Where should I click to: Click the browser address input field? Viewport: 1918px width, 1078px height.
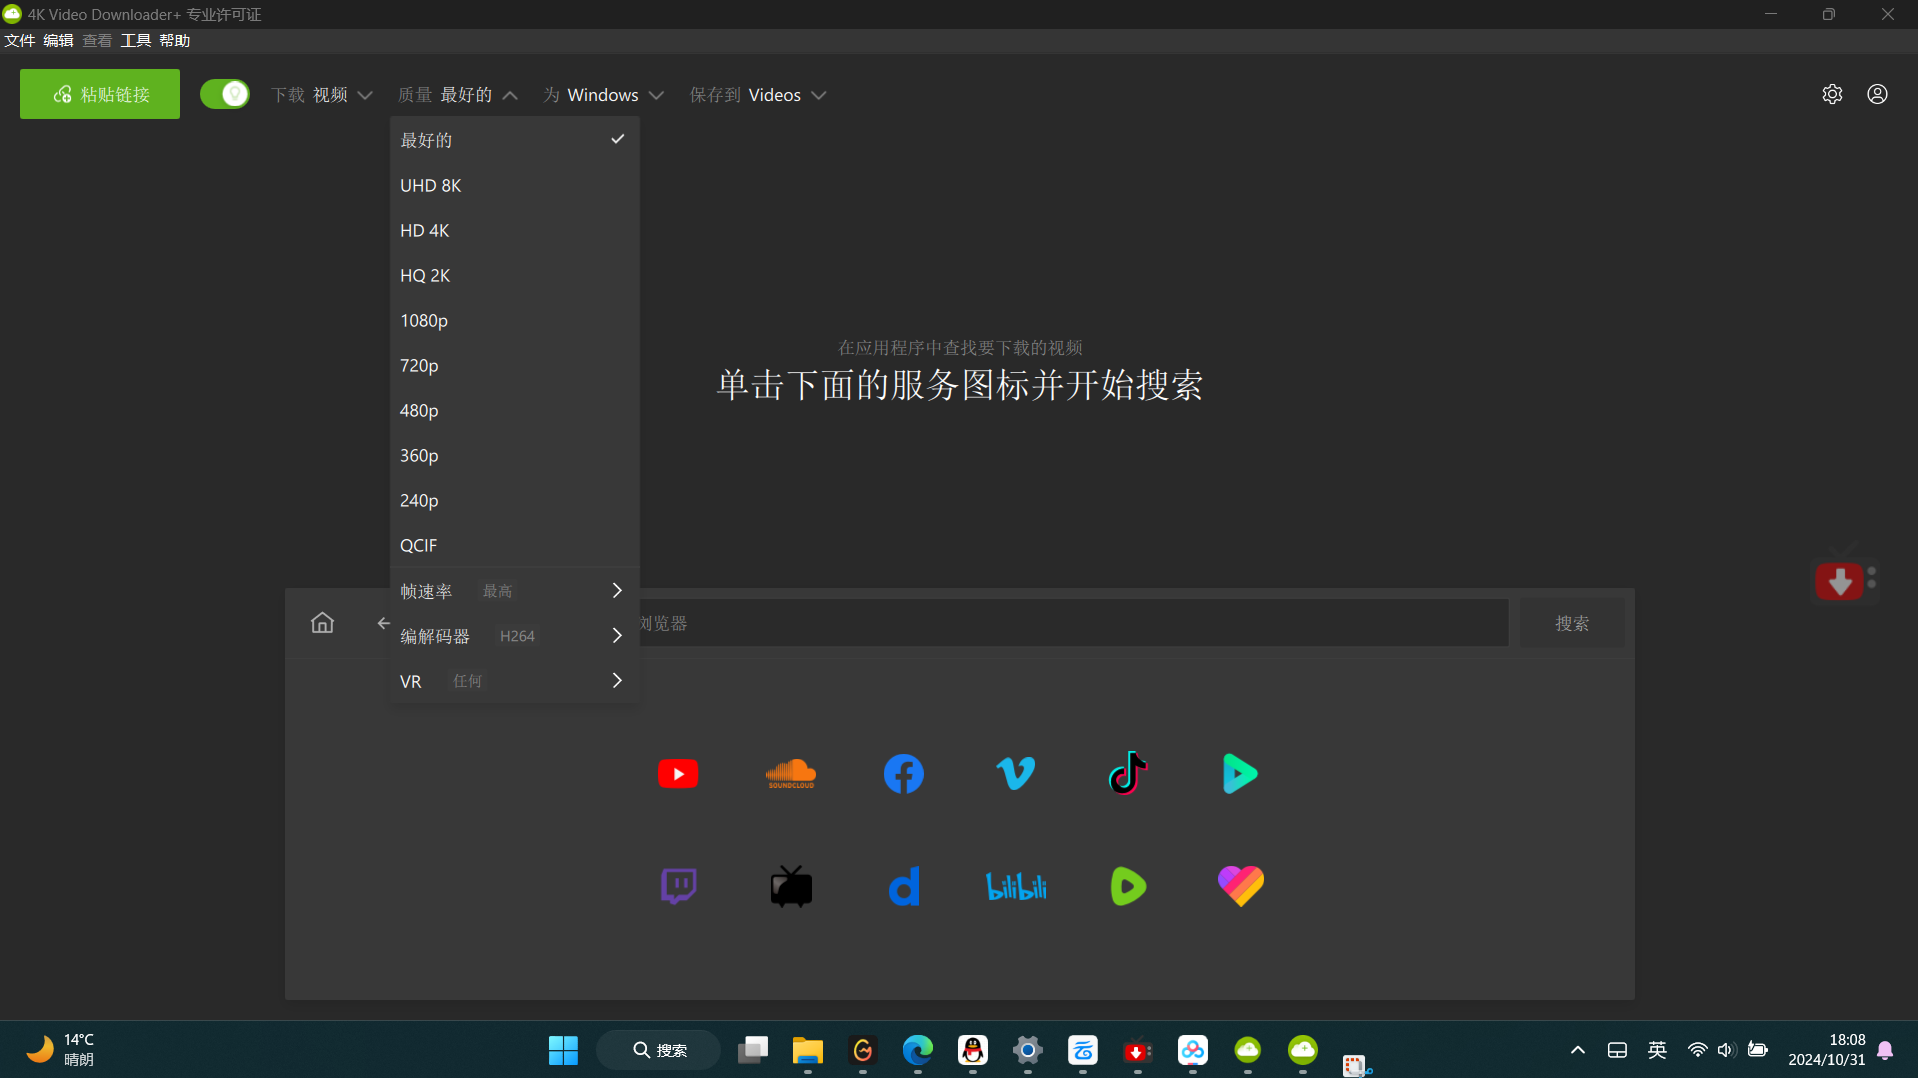coord(1072,623)
